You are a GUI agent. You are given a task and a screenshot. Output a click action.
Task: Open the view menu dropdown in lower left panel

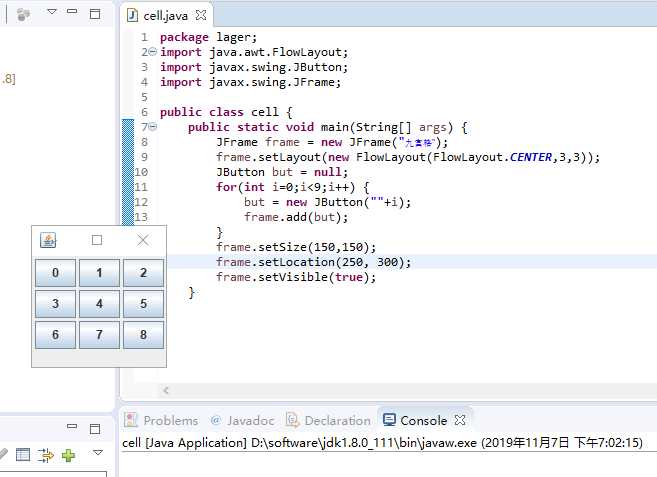point(98,452)
